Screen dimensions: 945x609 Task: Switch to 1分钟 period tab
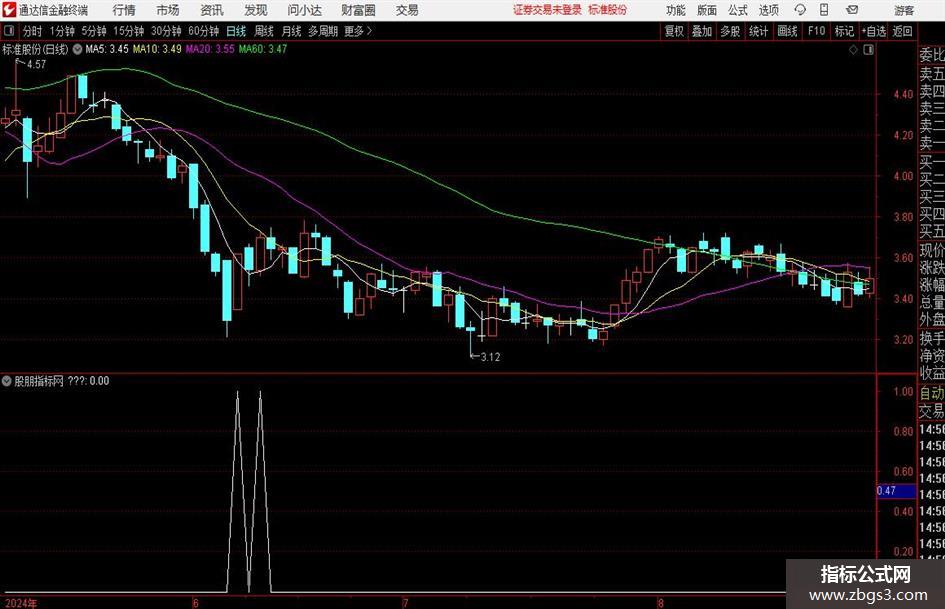[62, 31]
